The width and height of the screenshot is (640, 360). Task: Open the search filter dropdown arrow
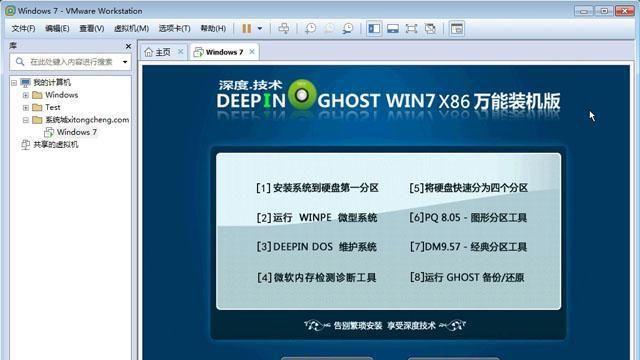[x=125, y=62]
